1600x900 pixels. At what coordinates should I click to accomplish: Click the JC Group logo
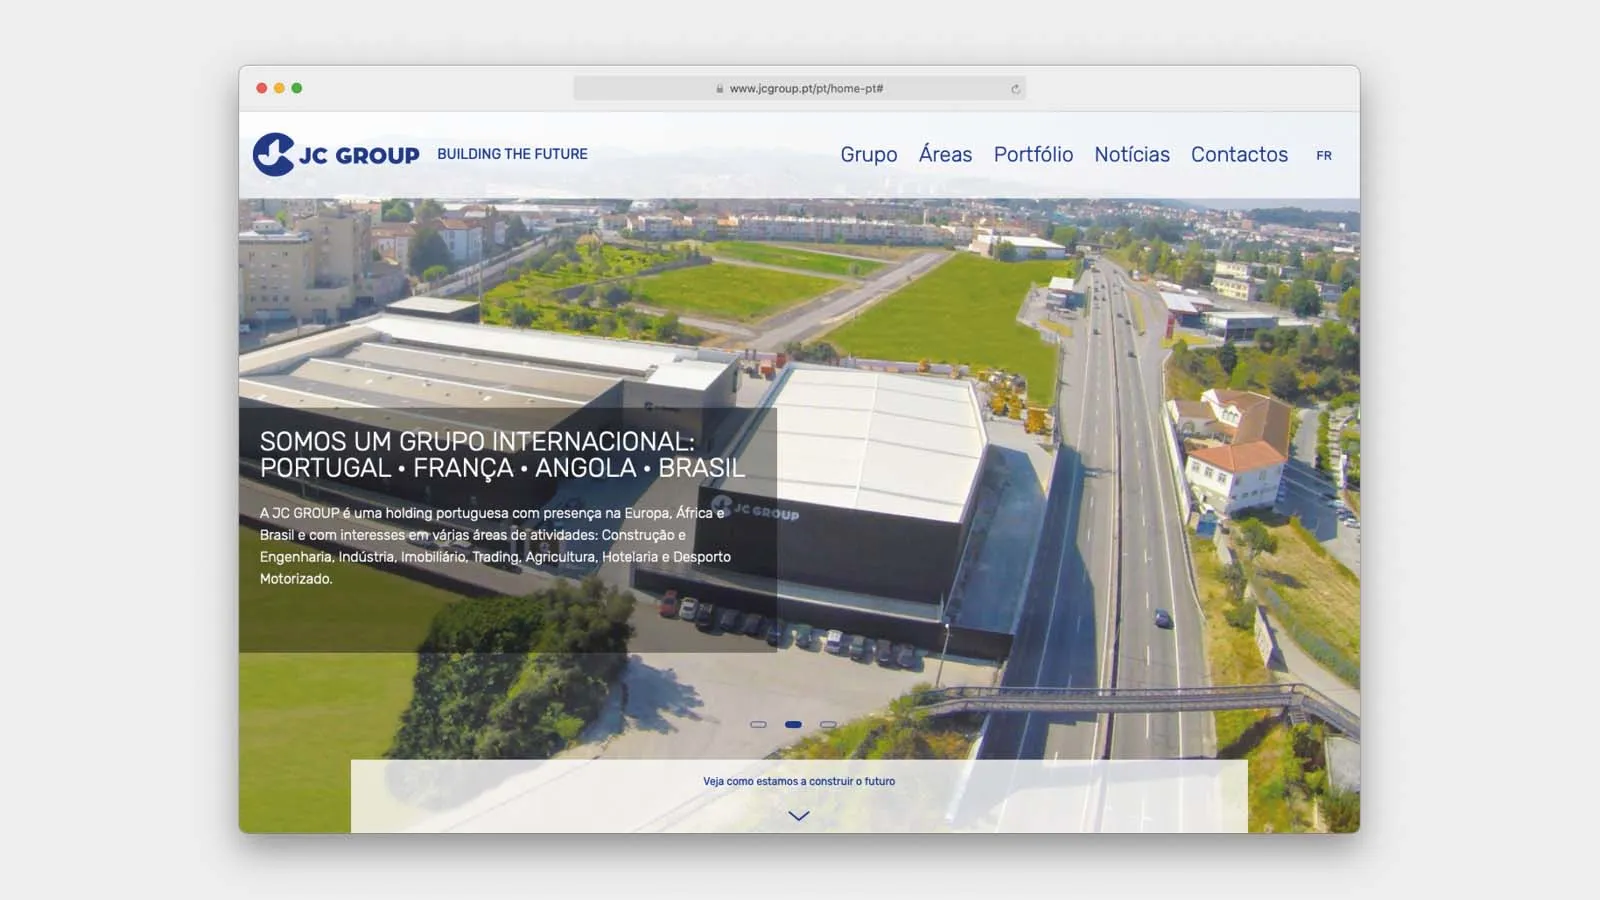[x=336, y=154]
